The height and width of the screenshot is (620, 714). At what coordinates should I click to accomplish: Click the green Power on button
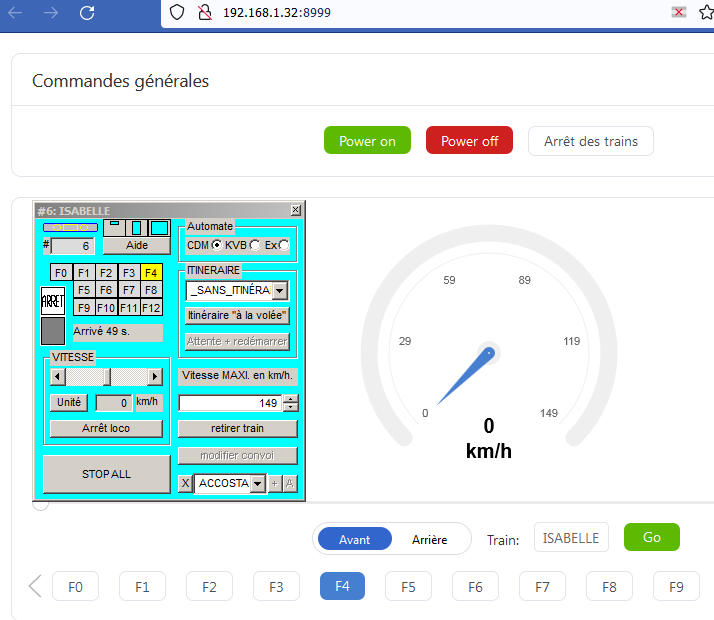tap(367, 141)
